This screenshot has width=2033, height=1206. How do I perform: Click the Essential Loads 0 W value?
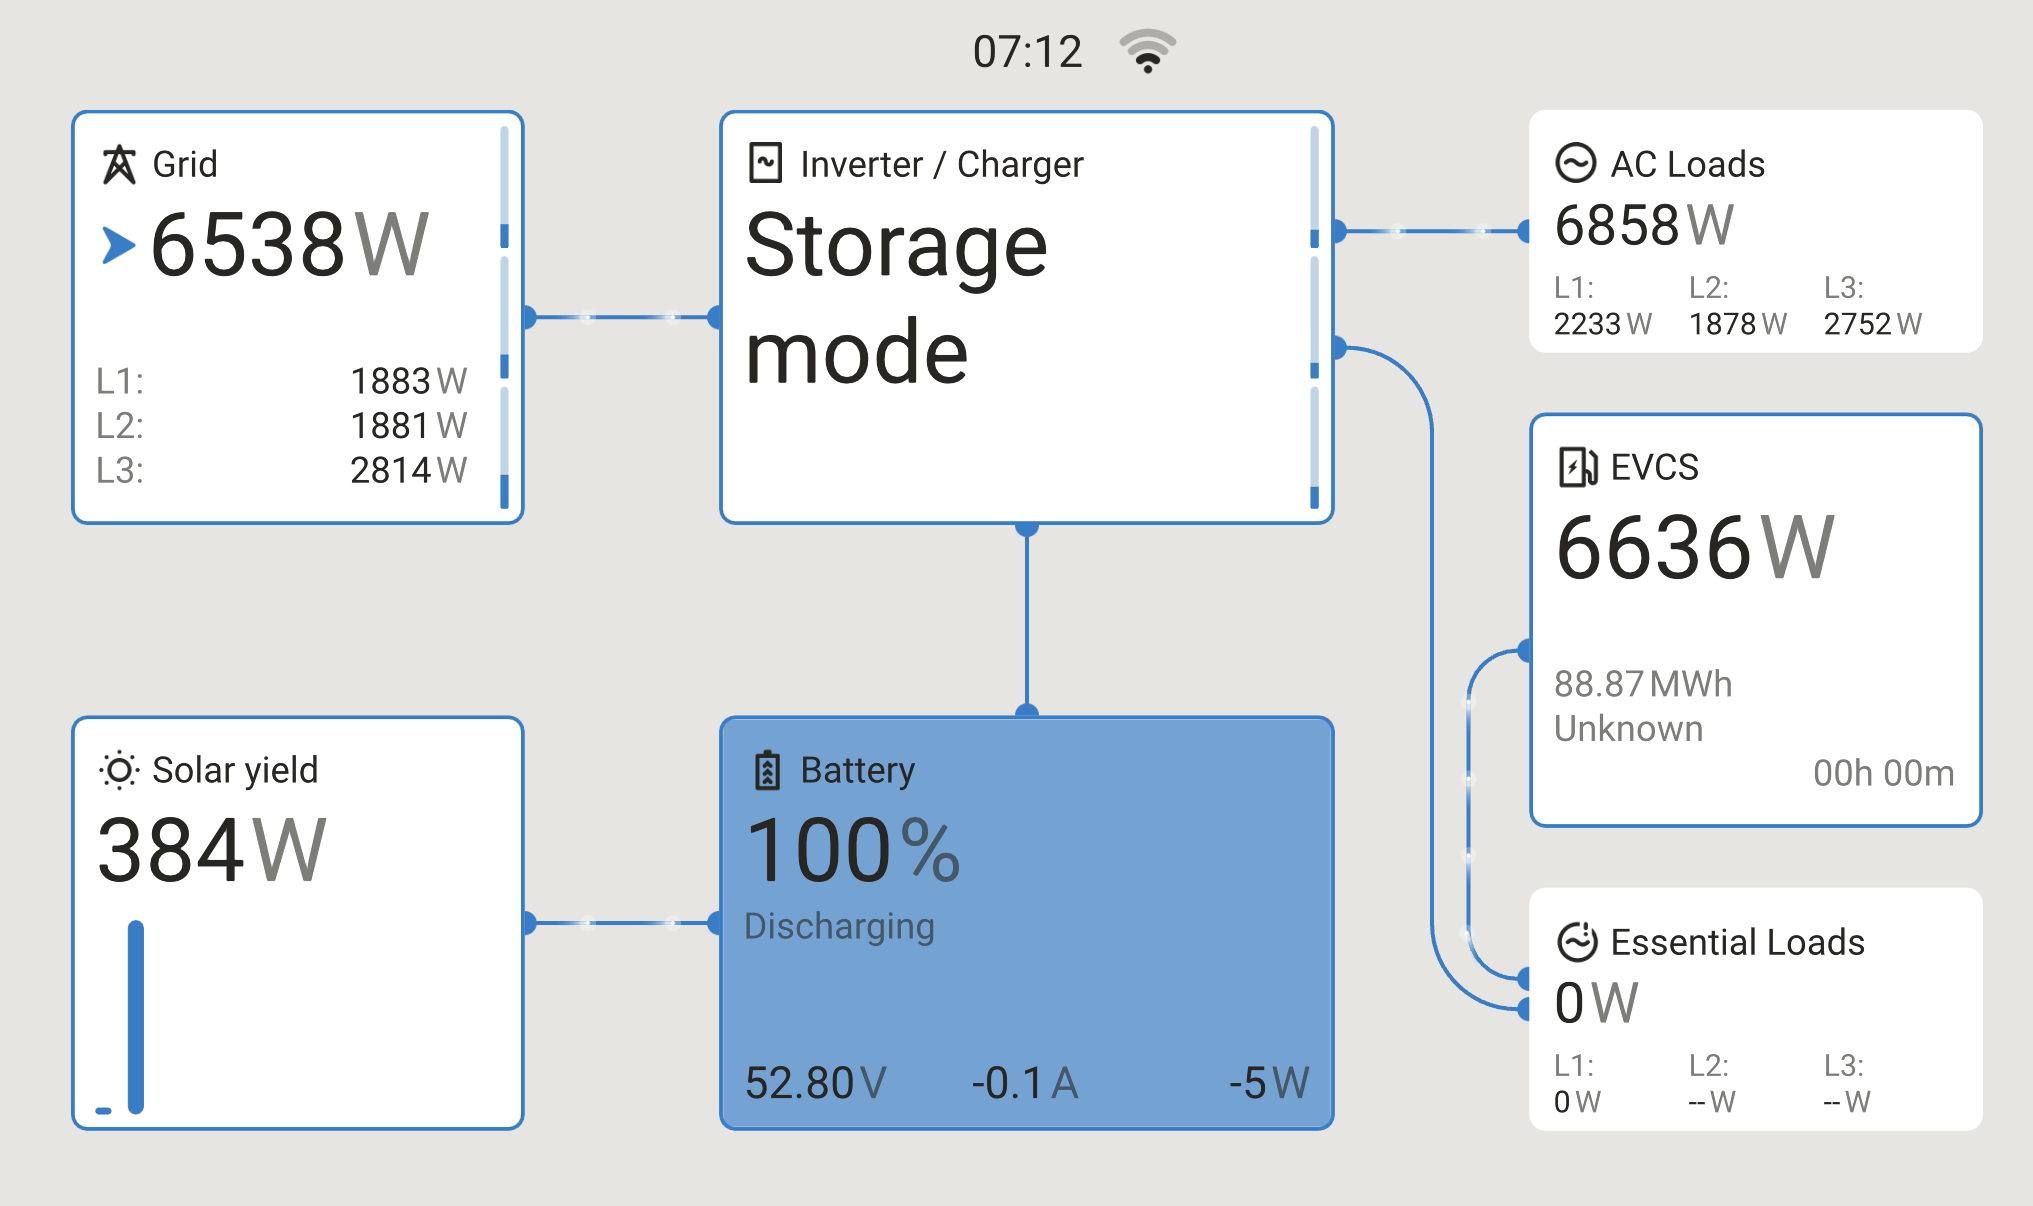tap(1595, 1003)
